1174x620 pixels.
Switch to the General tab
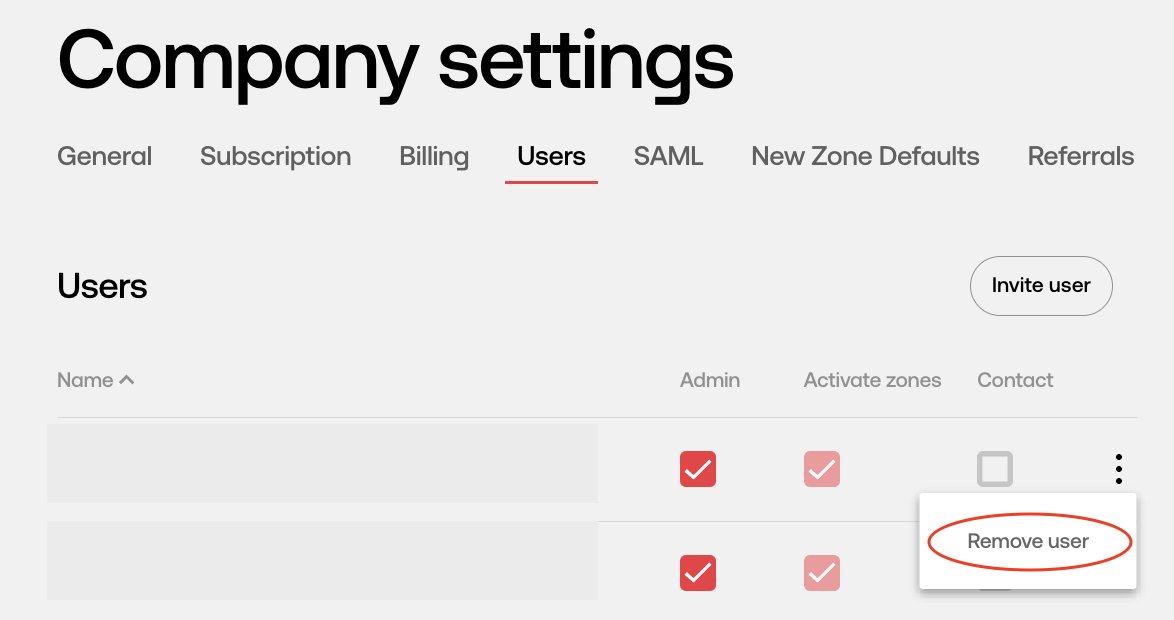[x=105, y=156]
